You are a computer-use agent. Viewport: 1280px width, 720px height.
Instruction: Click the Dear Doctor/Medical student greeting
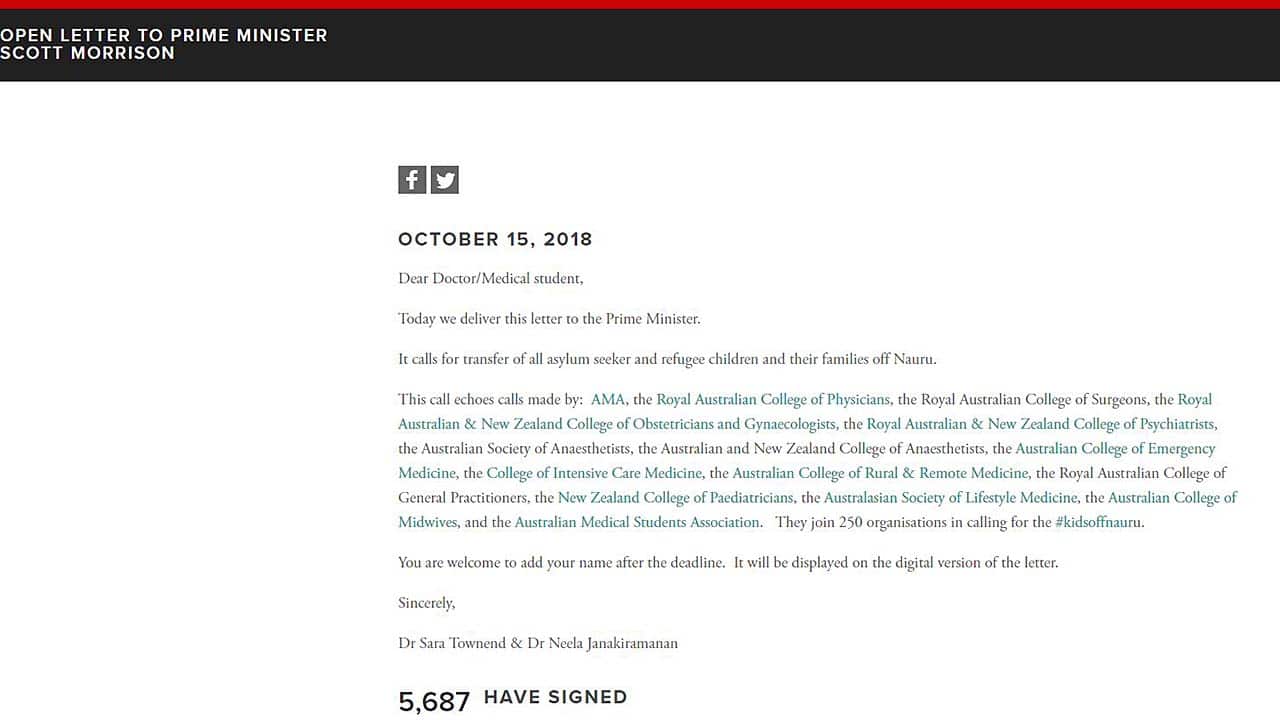[x=490, y=279]
